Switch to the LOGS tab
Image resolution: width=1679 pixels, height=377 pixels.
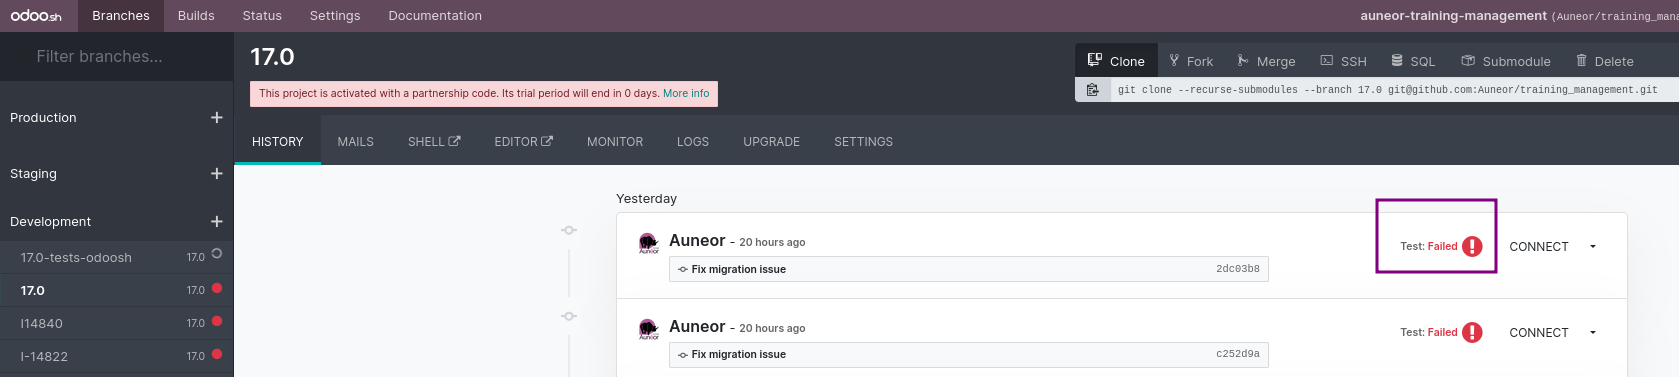(693, 142)
